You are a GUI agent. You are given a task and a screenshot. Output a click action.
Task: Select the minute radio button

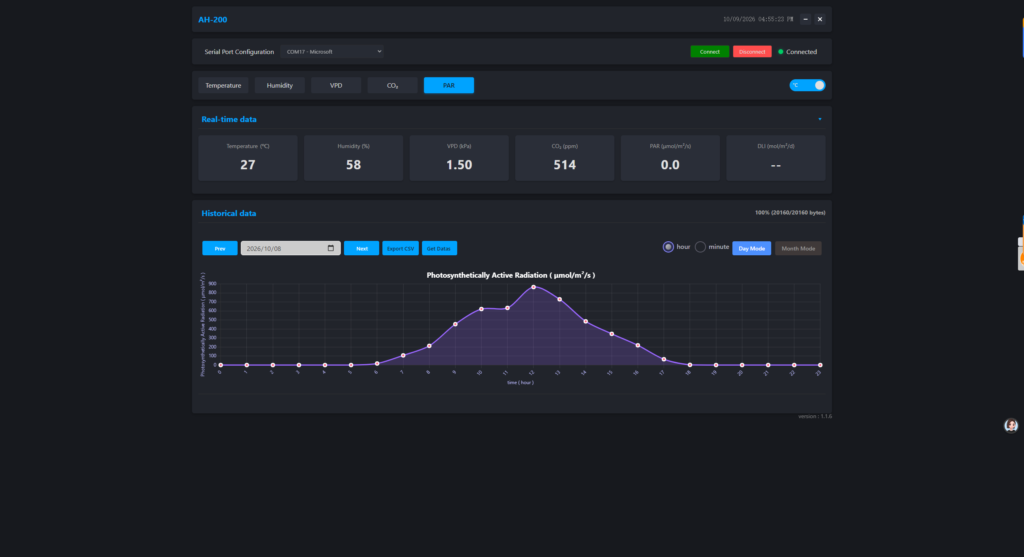point(700,247)
